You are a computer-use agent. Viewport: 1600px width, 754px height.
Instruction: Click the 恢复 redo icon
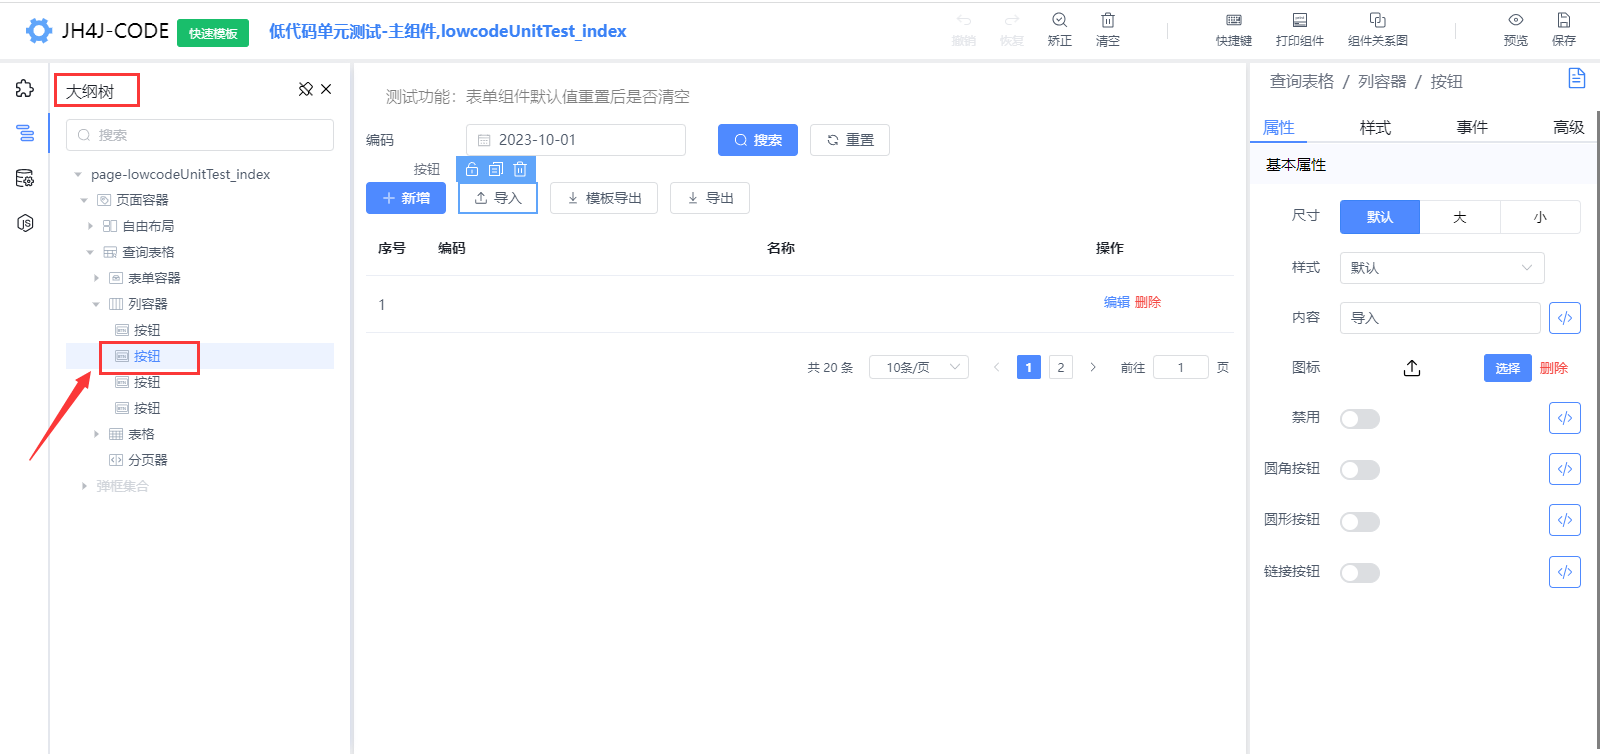click(1012, 20)
